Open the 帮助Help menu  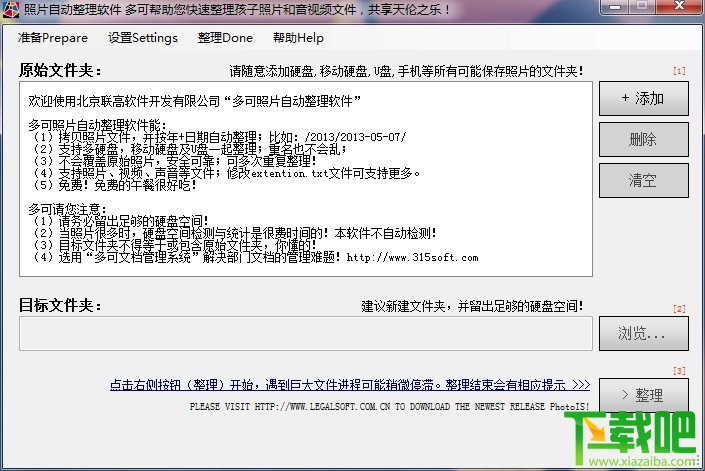click(298, 38)
